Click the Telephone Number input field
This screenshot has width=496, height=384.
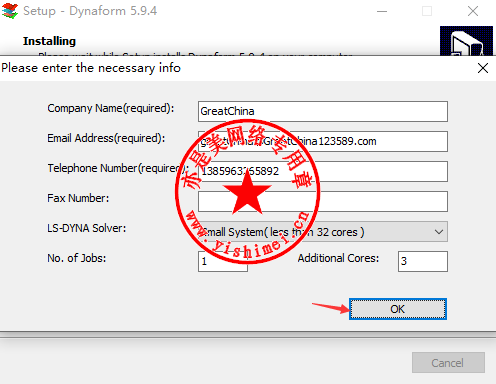[323, 171]
